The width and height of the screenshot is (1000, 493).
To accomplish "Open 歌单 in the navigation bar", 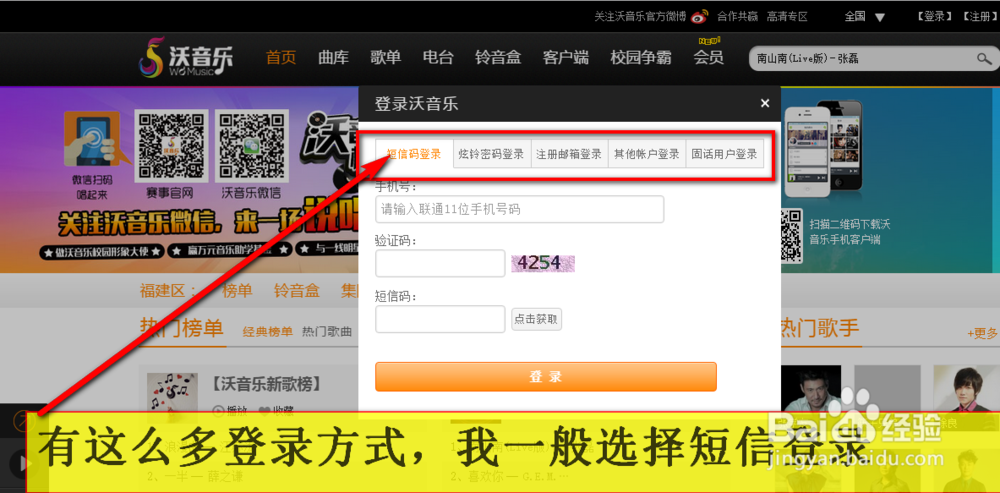I will coord(386,58).
